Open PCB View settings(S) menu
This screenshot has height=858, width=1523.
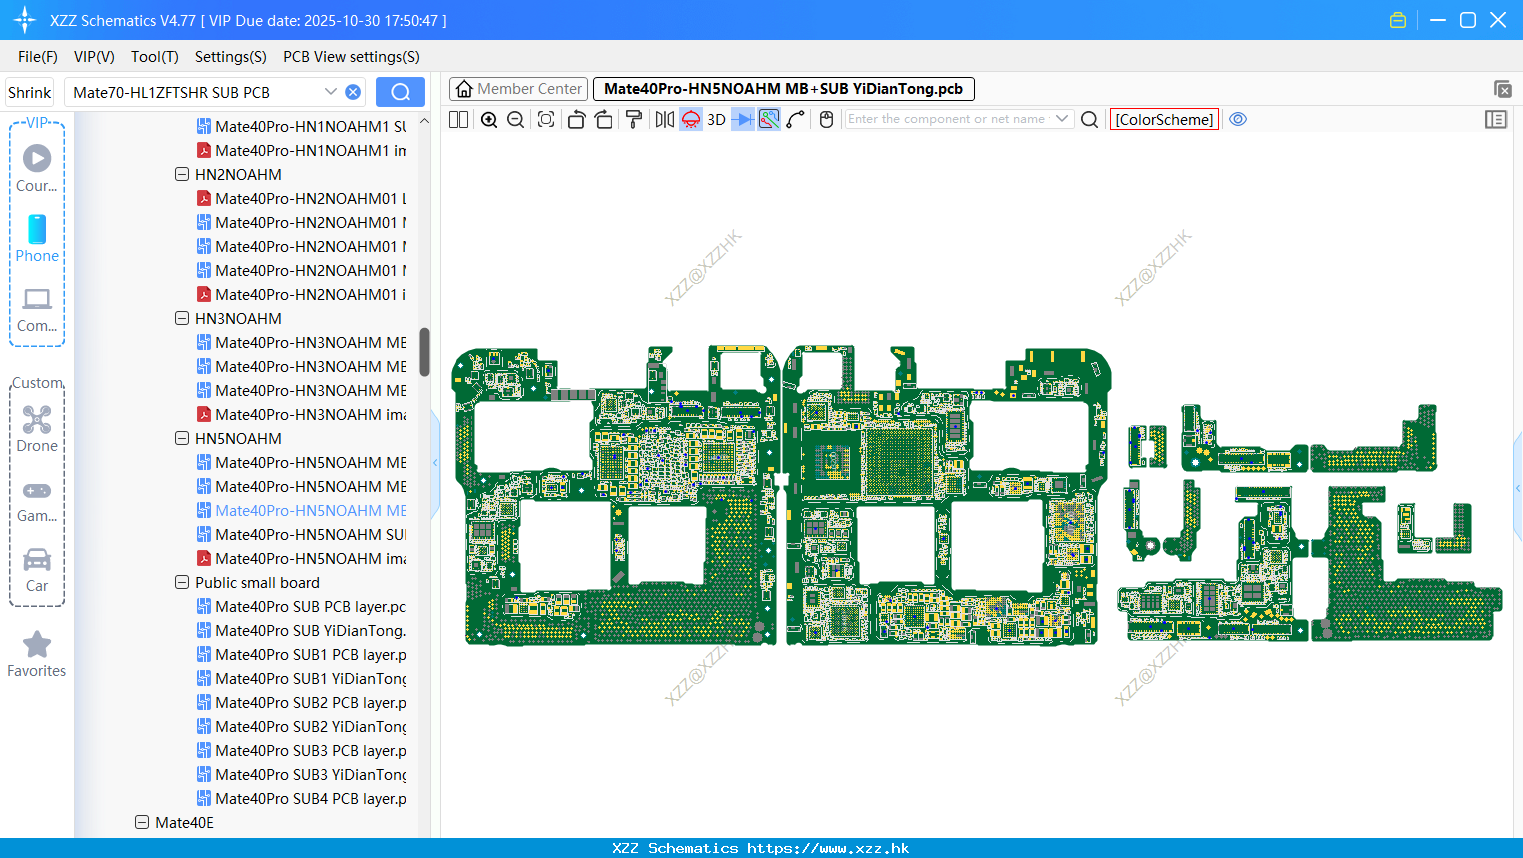click(351, 57)
